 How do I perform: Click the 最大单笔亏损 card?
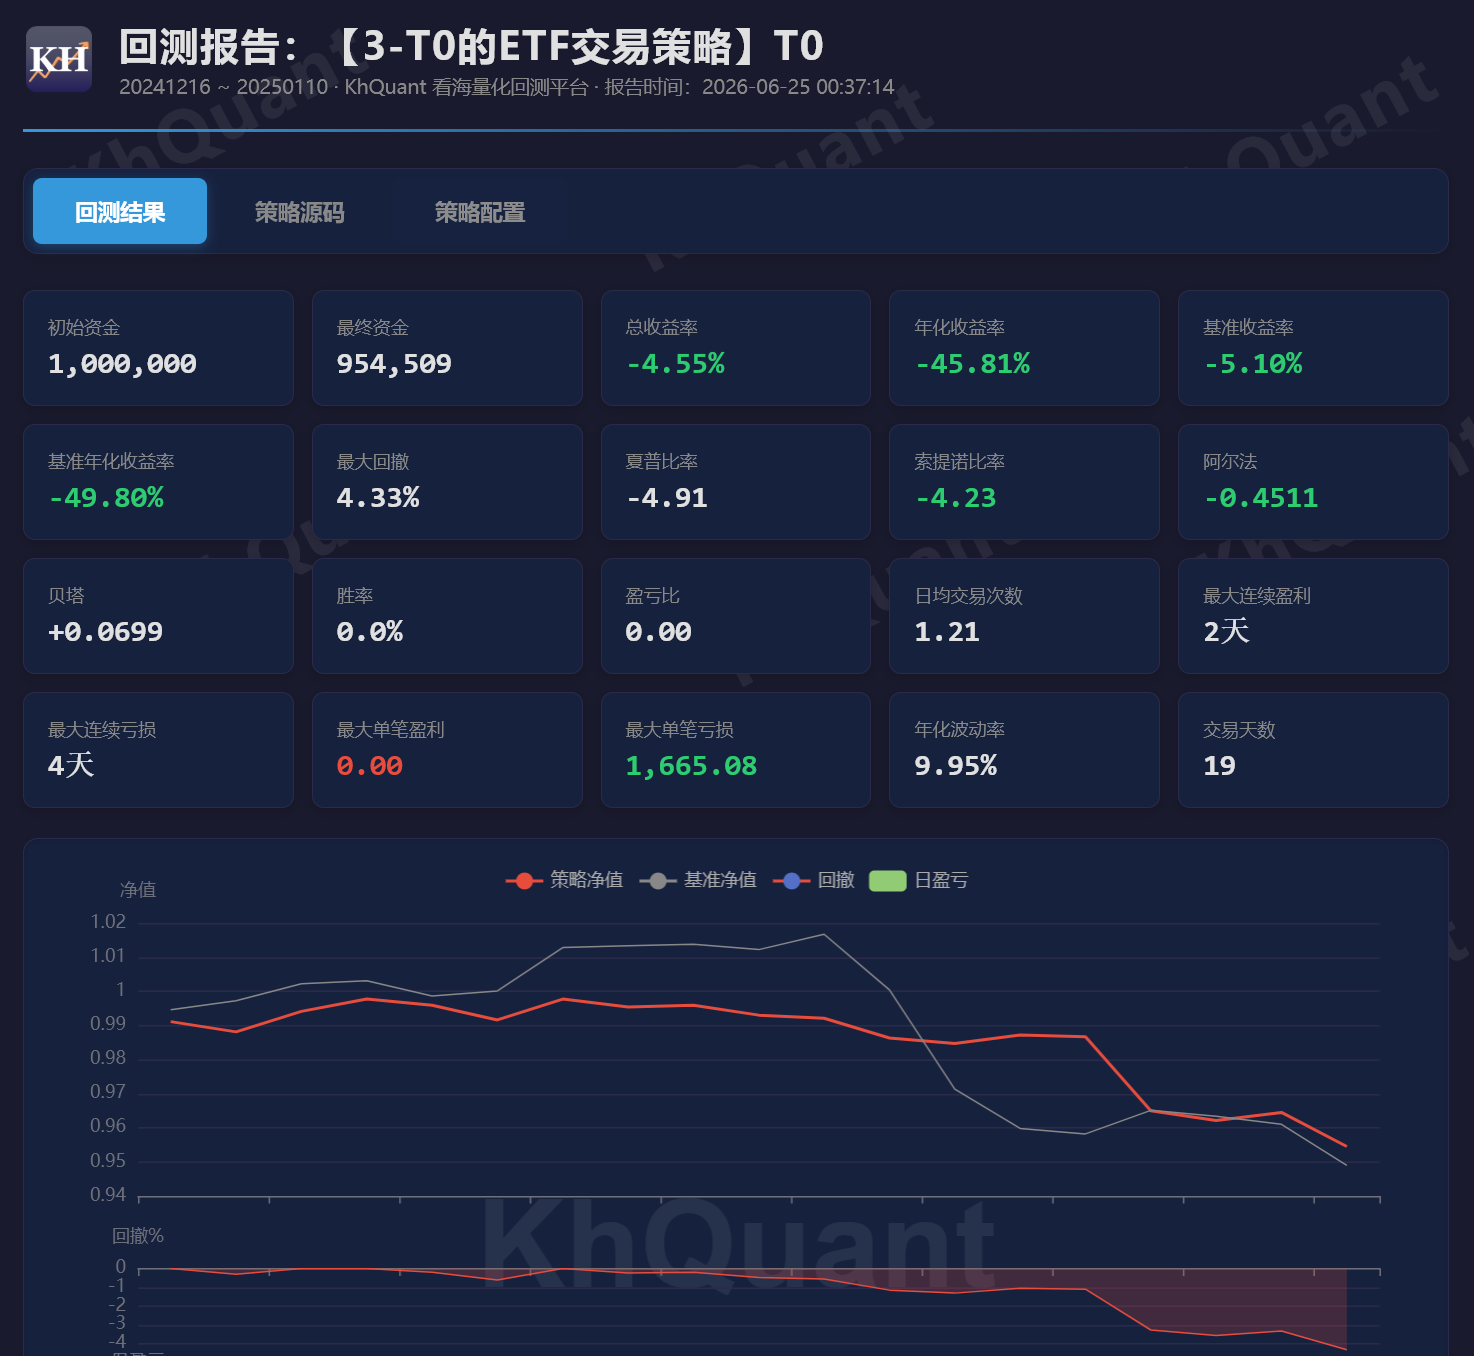click(736, 750)
